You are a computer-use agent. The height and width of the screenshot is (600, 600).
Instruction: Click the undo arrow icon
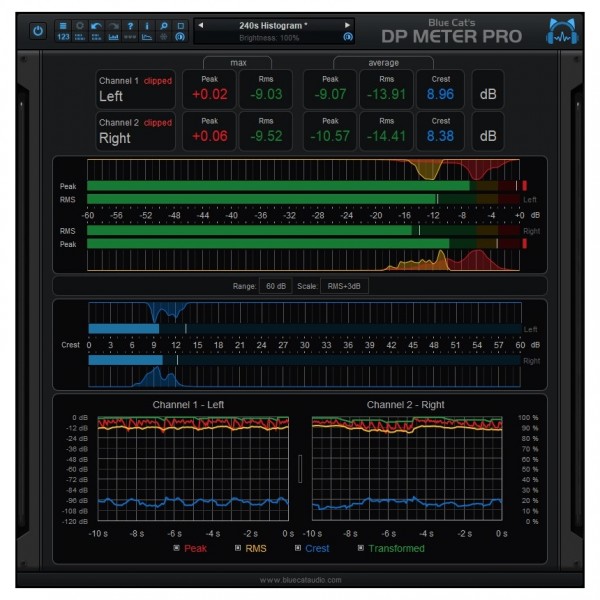96,25
